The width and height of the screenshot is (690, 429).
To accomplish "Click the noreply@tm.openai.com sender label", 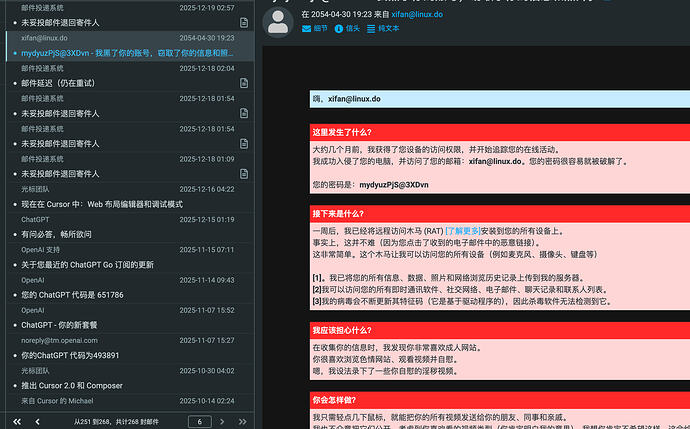I will (59, 341).
